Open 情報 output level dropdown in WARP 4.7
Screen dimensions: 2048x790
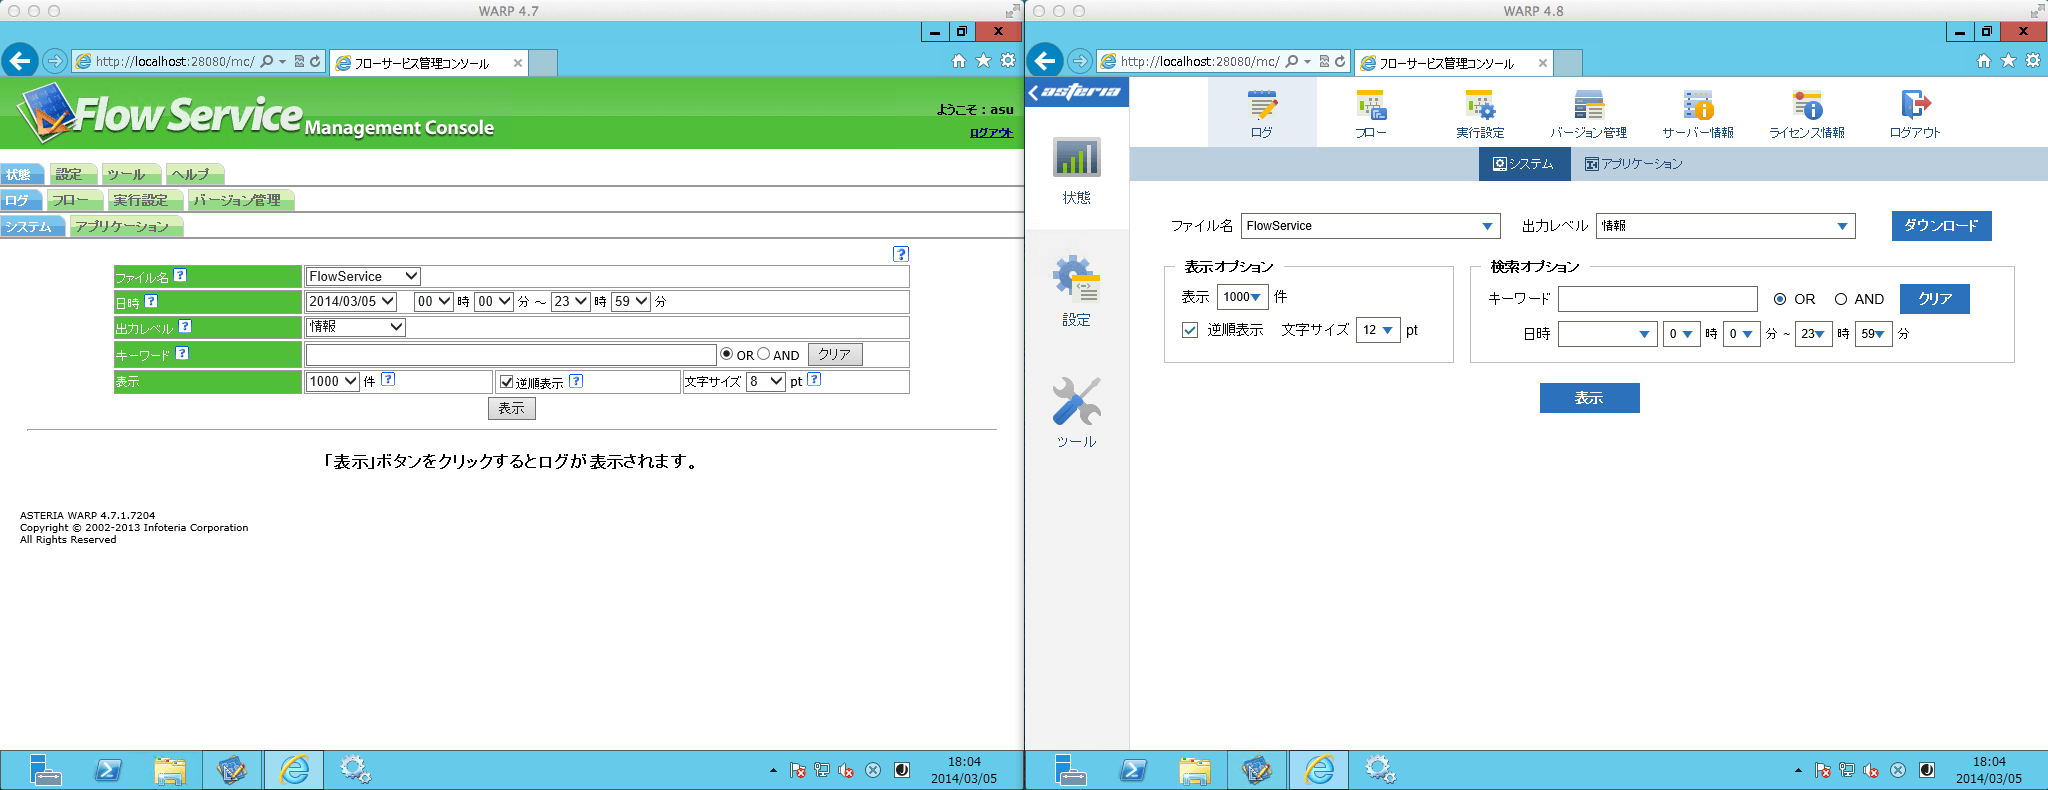point(355,327)
